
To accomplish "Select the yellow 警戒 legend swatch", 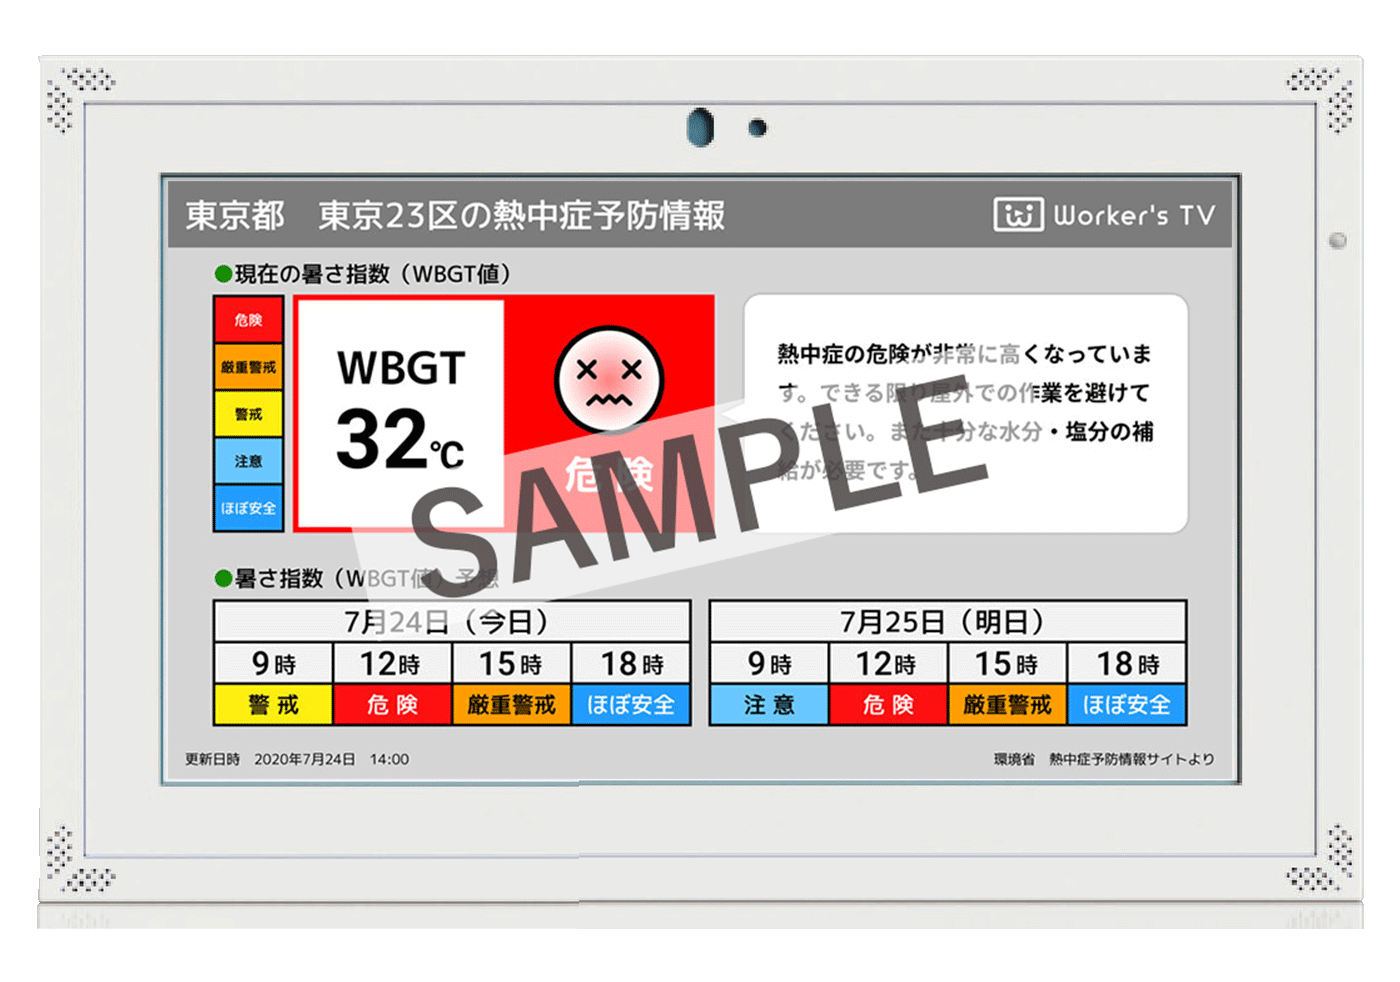I will (248, 414).
